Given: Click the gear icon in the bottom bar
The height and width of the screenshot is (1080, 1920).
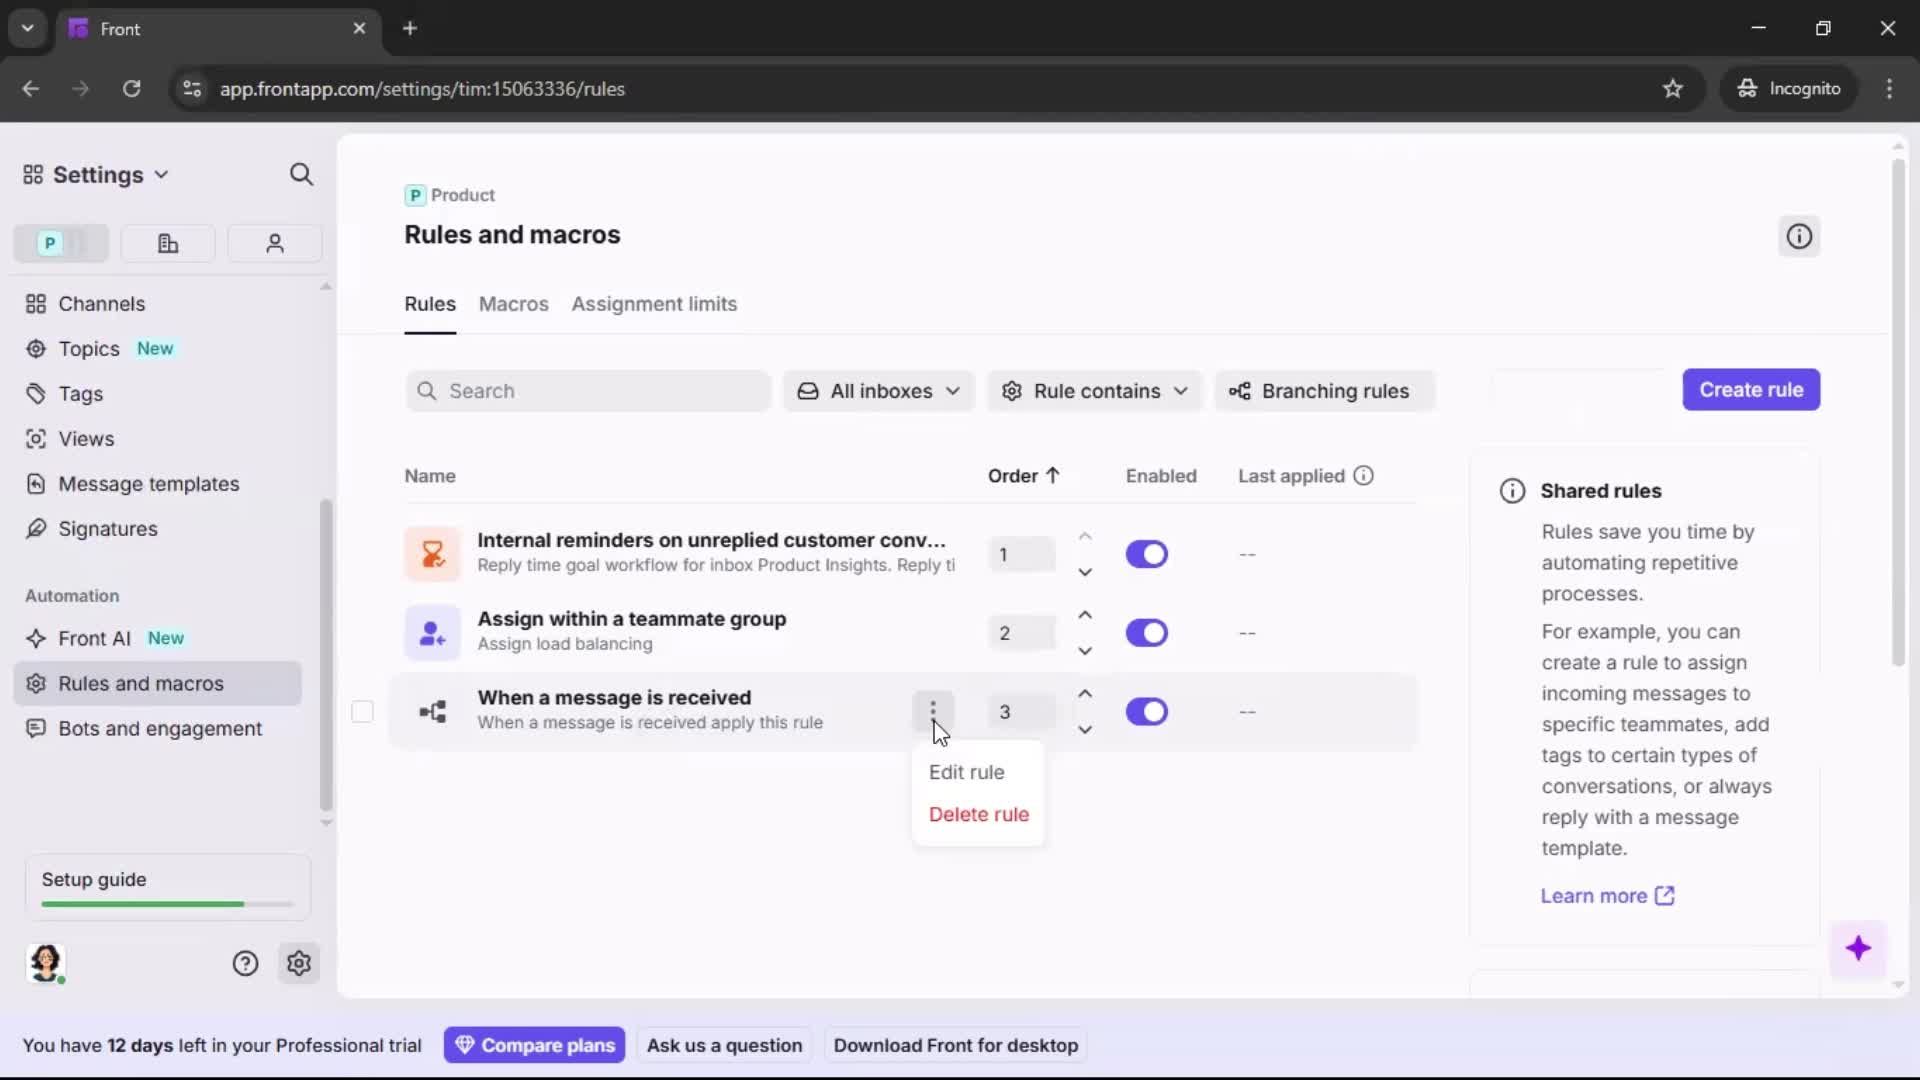Looking at the screenshot, I should (299, 963).
